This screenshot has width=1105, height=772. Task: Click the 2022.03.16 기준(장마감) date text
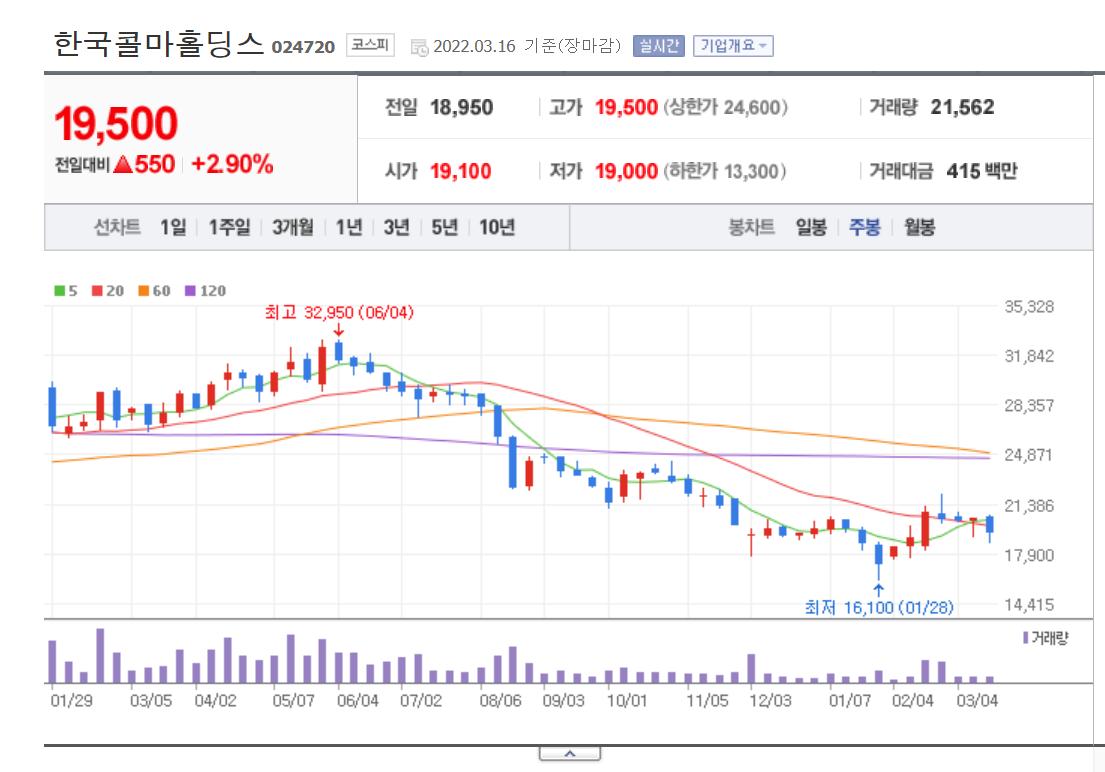(527, 47)
